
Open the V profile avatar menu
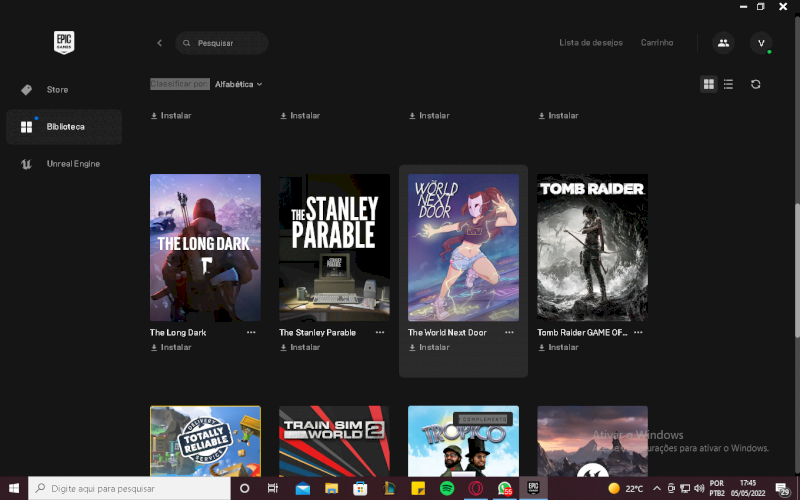coord(761,43)
